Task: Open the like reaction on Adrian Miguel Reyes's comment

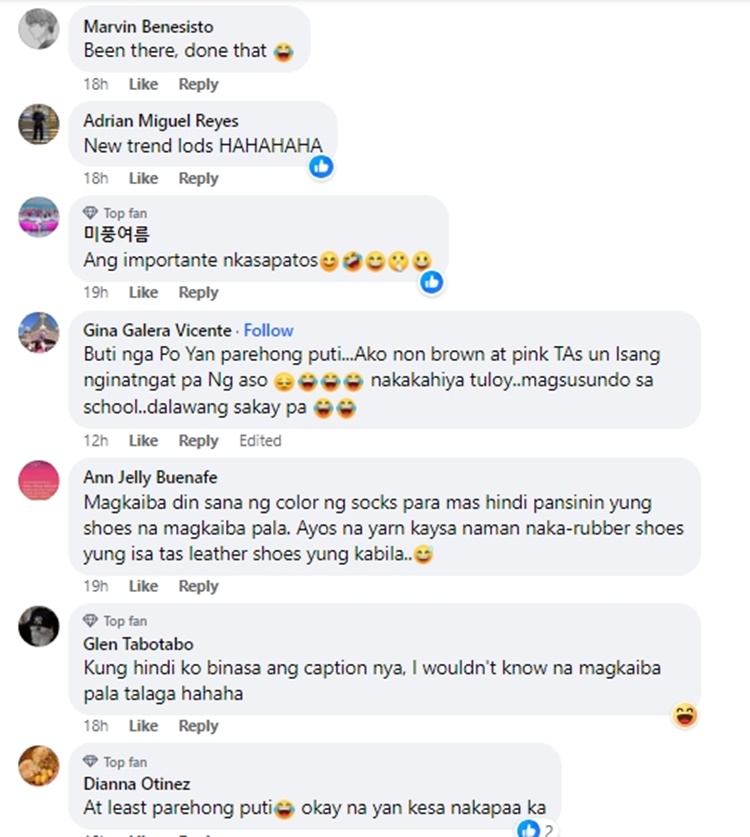Action: click(x=321, y=167)
